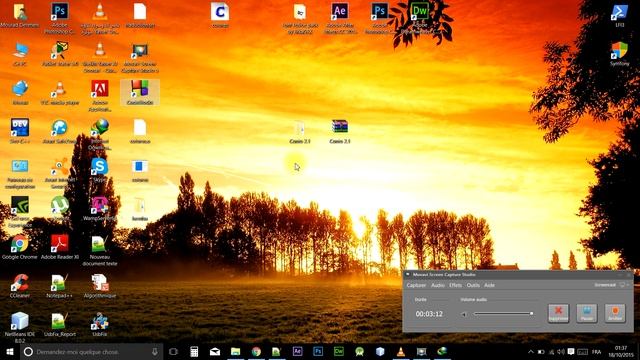Open After Effects from the taskbar
This screenshot has width=640, height=360.
297,351
